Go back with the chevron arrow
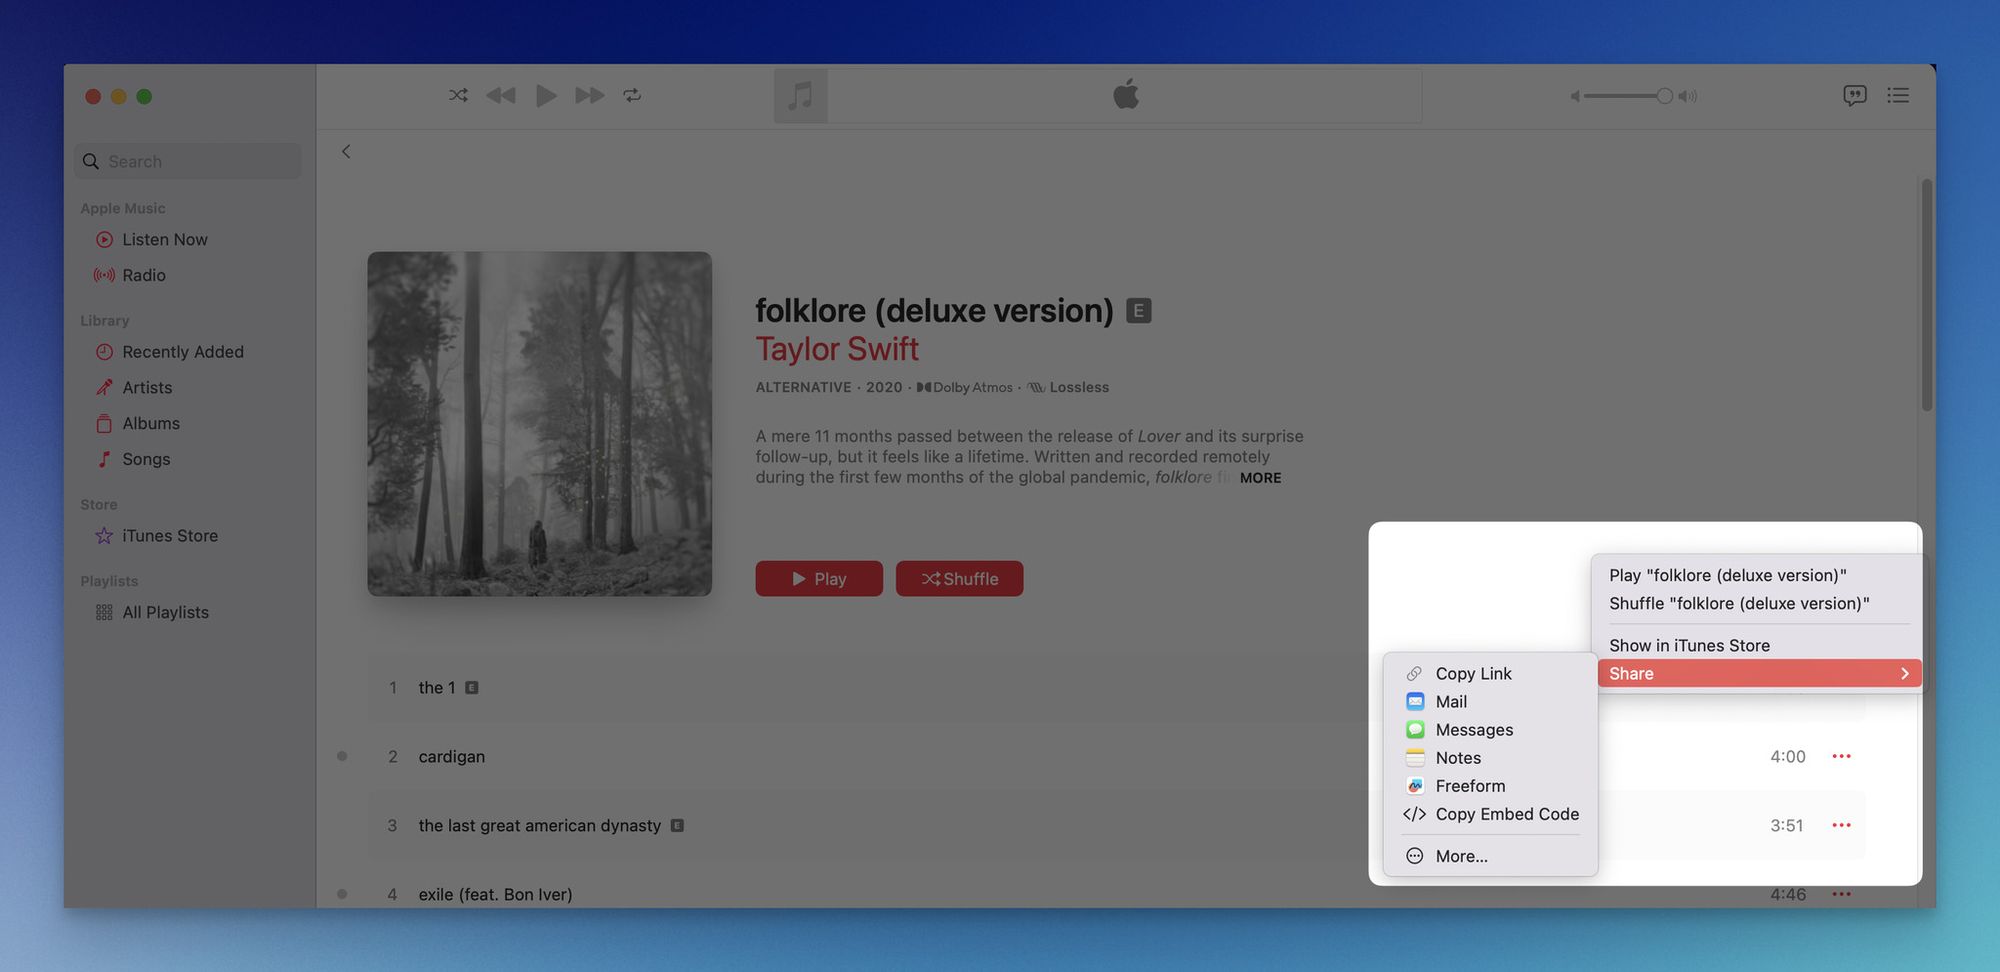The height and width of the screenshot is (972, 2000). coord(346,151)
